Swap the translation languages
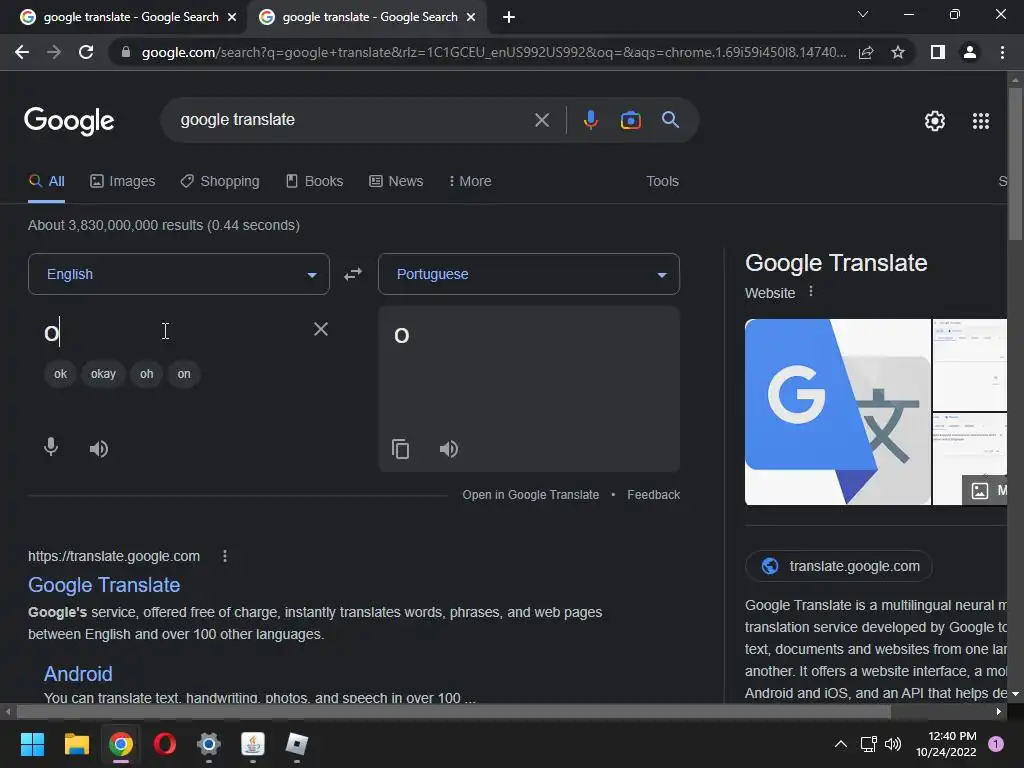 (x=353, y=274)
